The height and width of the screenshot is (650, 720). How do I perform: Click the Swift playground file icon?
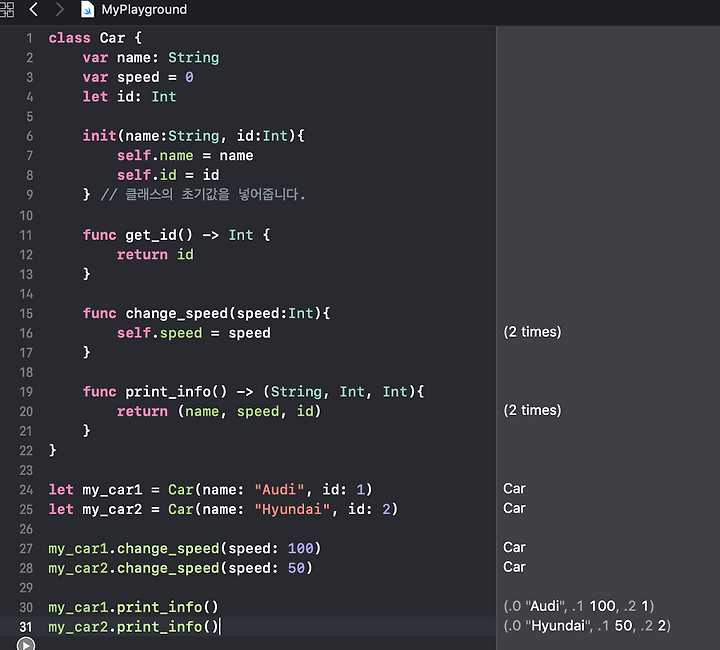87,9
